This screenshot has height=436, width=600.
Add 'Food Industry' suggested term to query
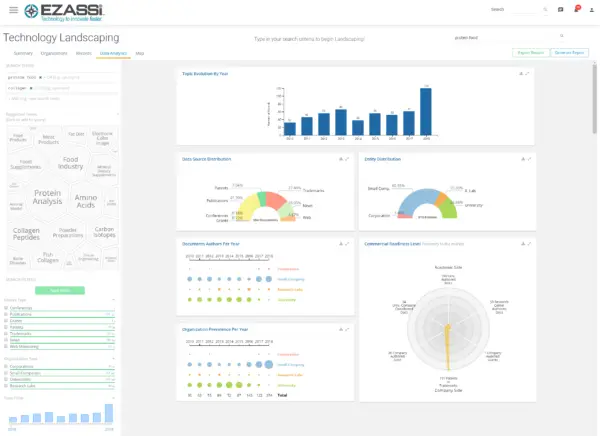(x=70, y=163)
